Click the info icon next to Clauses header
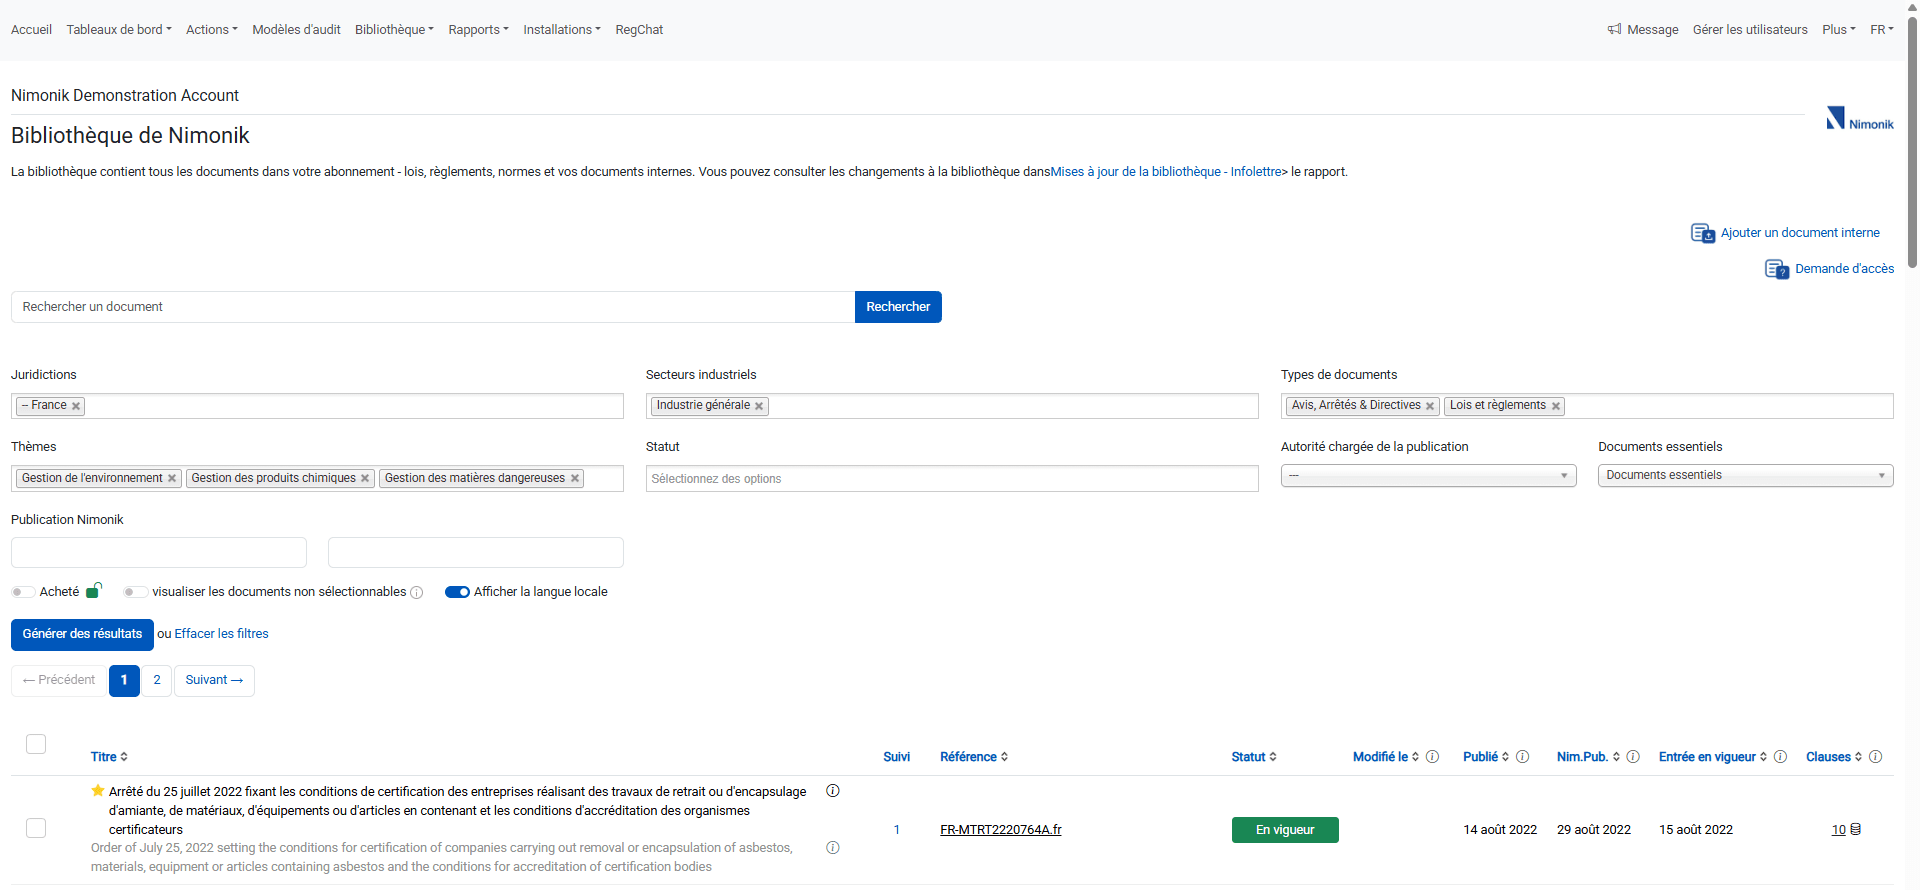Viewport: 1920px width, 890px height. click(x=1876, y=757)
